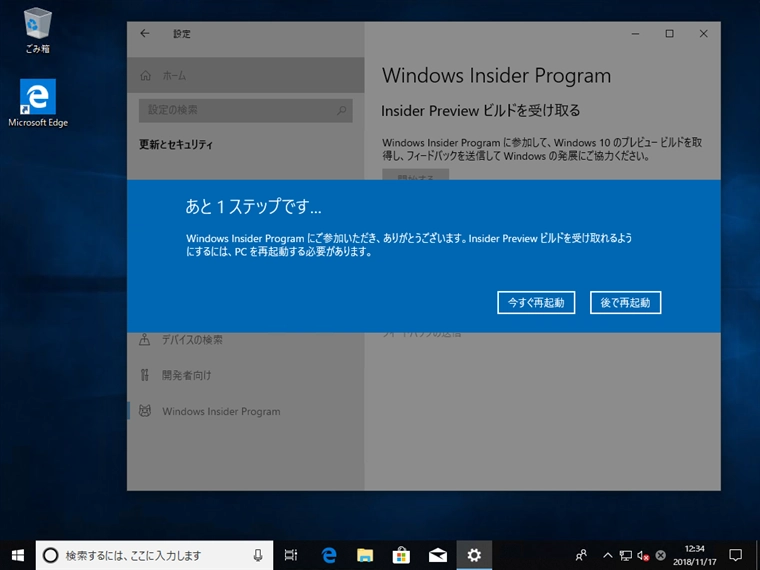Click the あと 1 ステップです... dialog title
Viewport: 760px width, 570px height.
(253, 207)
